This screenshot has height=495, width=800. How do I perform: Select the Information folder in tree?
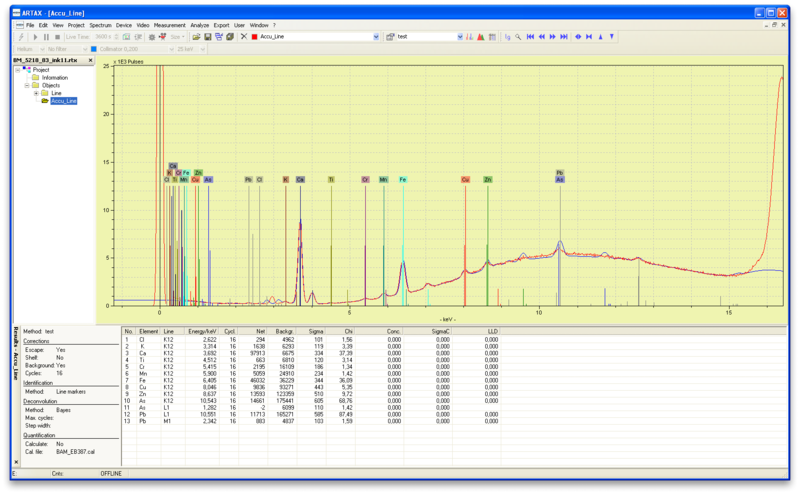55,78
